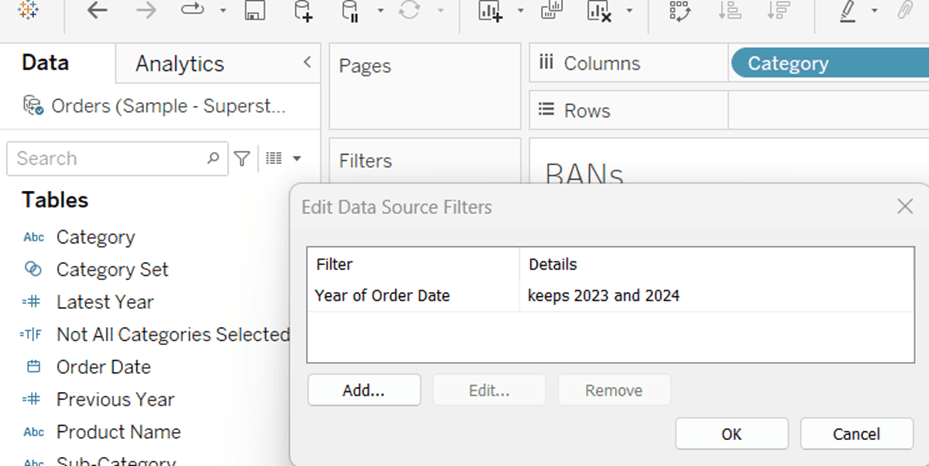
Task: Select the Data tab
Action: (x=46, y=63)
